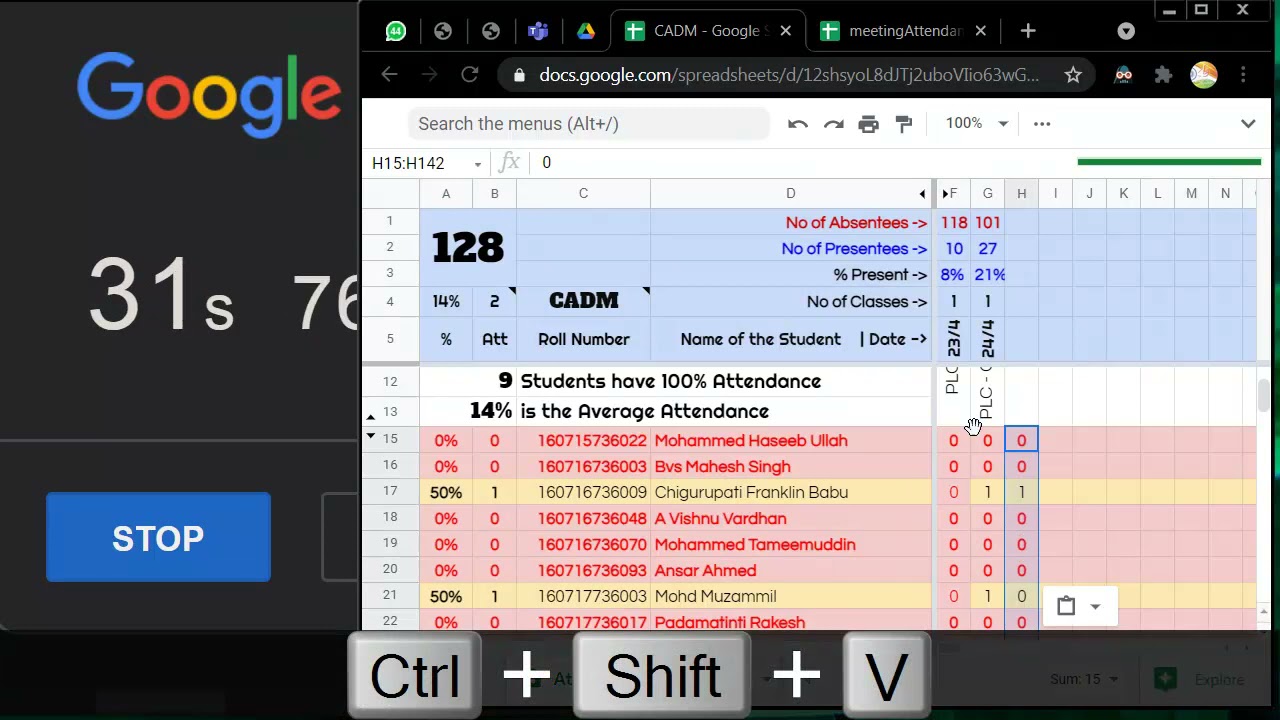The image size is (1280, 720).
Task: Click the large 128 cell
Action: (468, 248)
